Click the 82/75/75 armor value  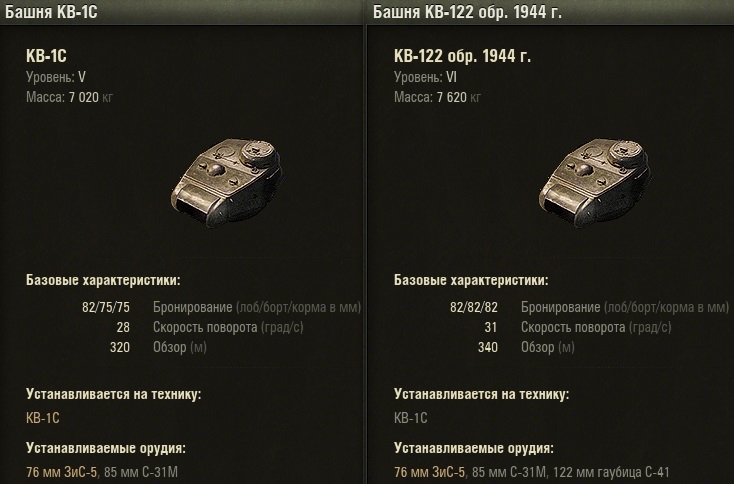point(106,307)
